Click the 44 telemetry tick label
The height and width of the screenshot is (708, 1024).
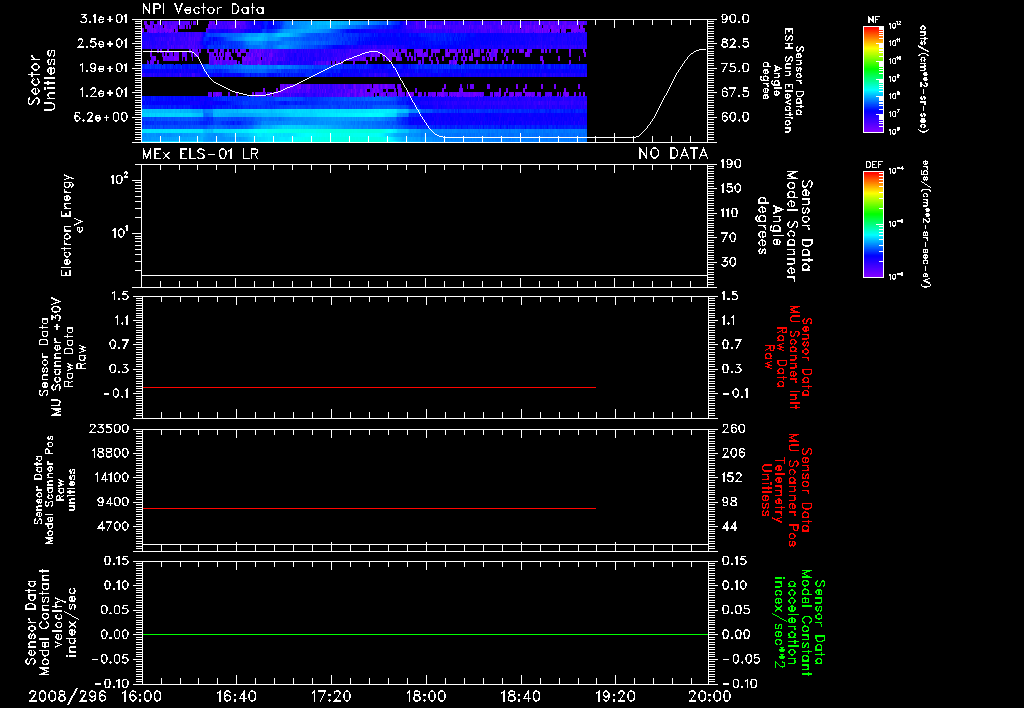point(729,526)
